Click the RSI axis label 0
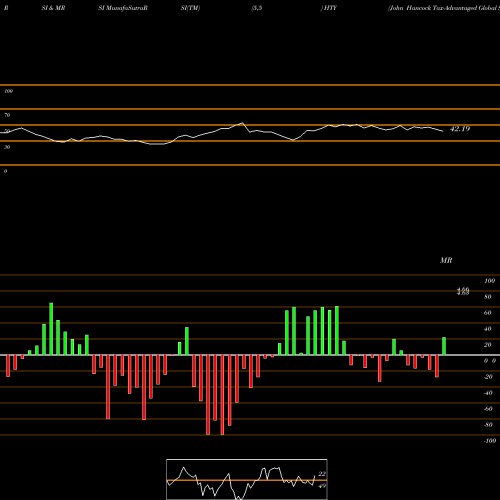500x500 pixels. [5, 171]
